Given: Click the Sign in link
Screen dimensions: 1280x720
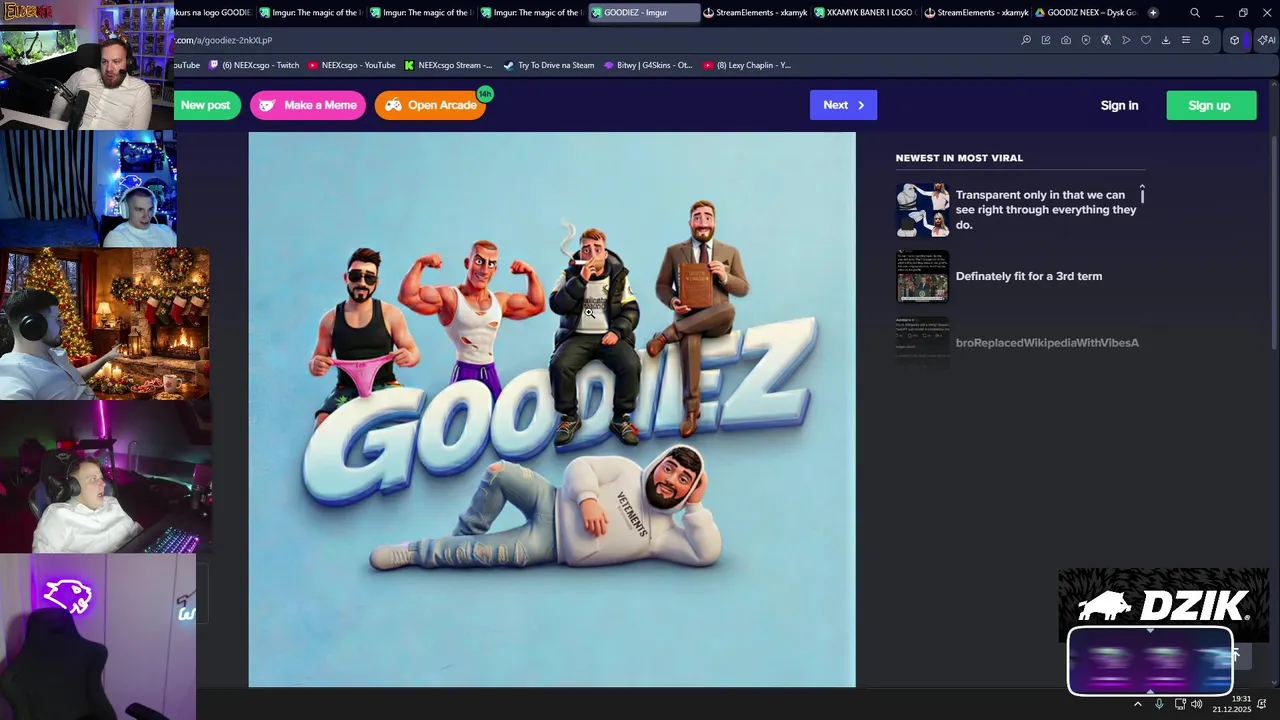Looking at the screenshot, I should tap(1119, 105).
